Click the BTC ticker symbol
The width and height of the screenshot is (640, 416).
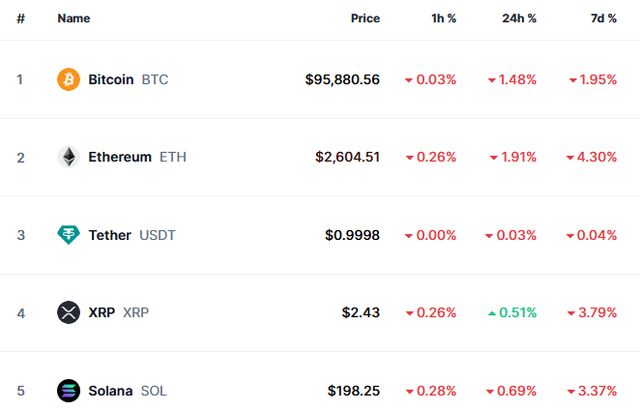point(155,79)
